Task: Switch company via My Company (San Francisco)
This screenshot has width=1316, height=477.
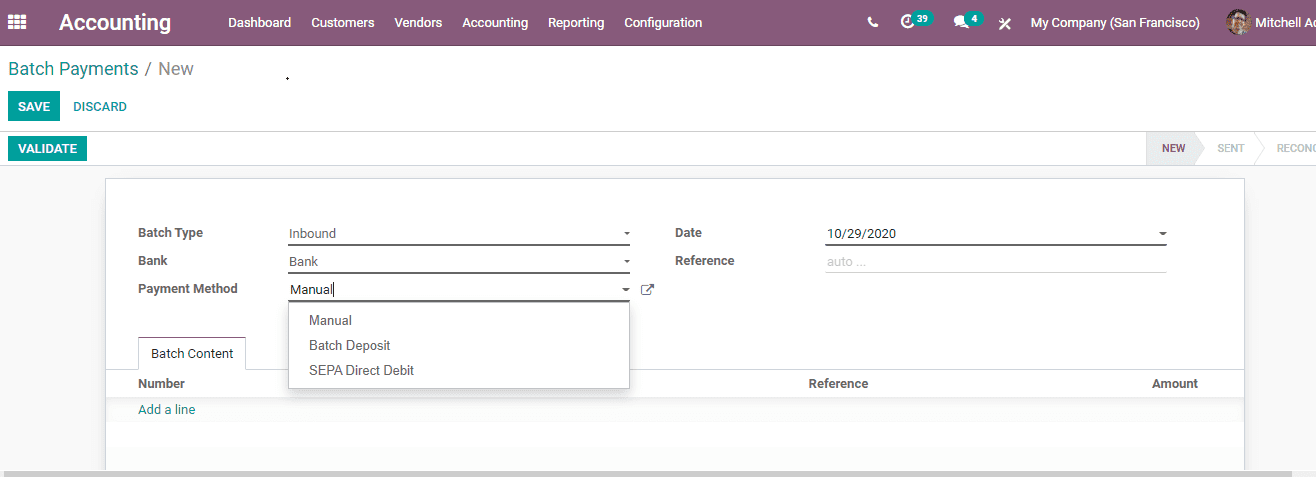Action: coord(1115,22)
